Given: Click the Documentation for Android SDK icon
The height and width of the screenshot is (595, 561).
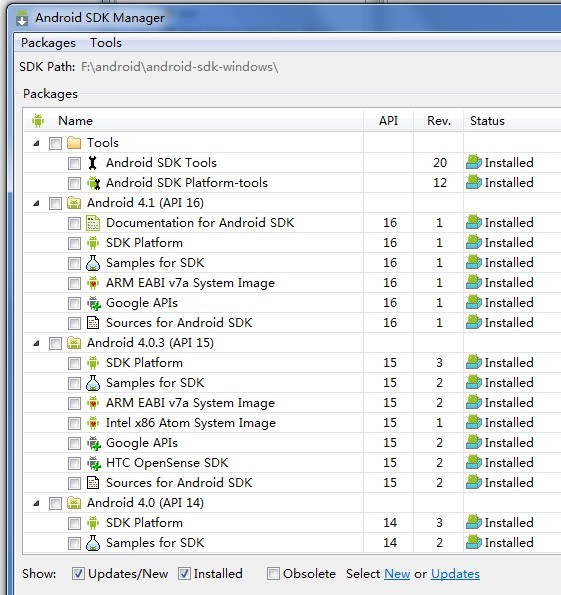Looking at the screenshot, I should click(x=93, y=223).
